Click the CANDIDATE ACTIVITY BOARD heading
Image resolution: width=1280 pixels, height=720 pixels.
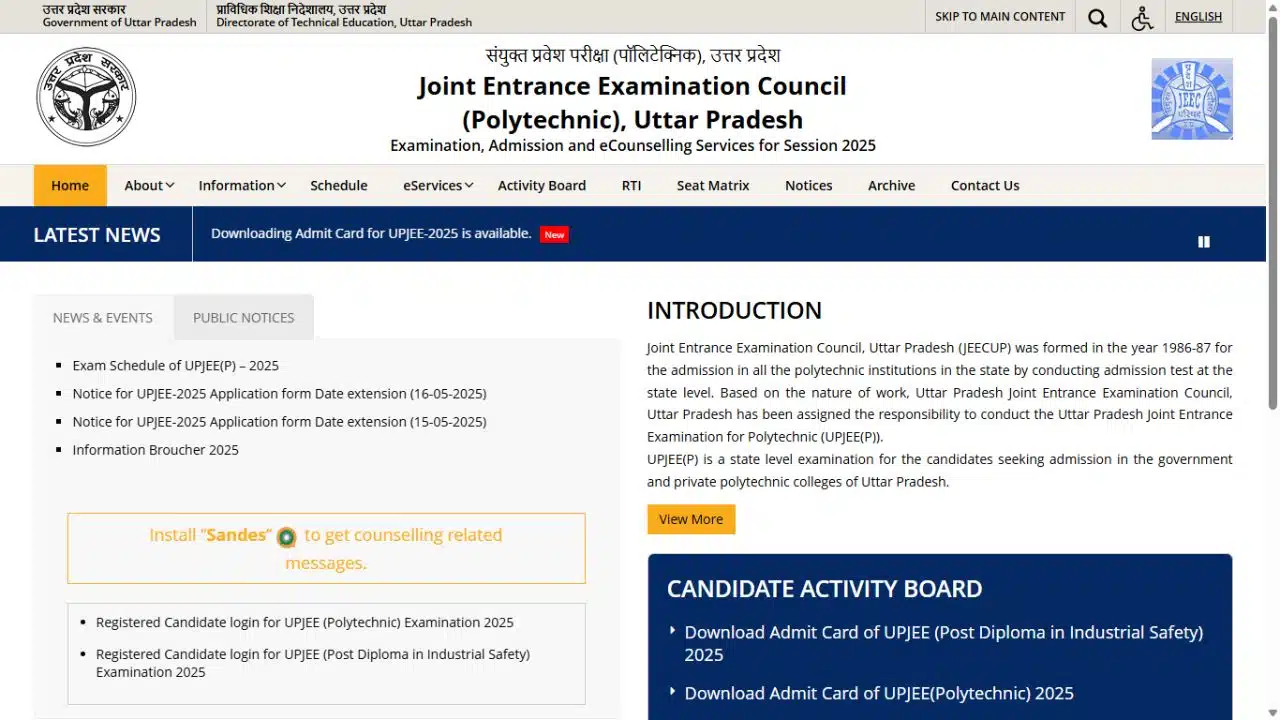[x=824, y=588]
